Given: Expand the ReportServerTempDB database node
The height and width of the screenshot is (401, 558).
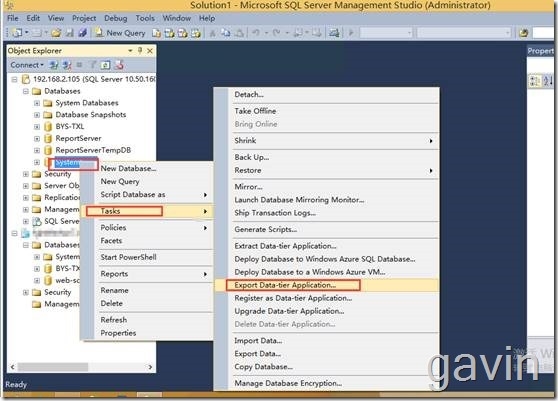Looking at the screenshot, I should pyautogui.click(x=37, y=151).
